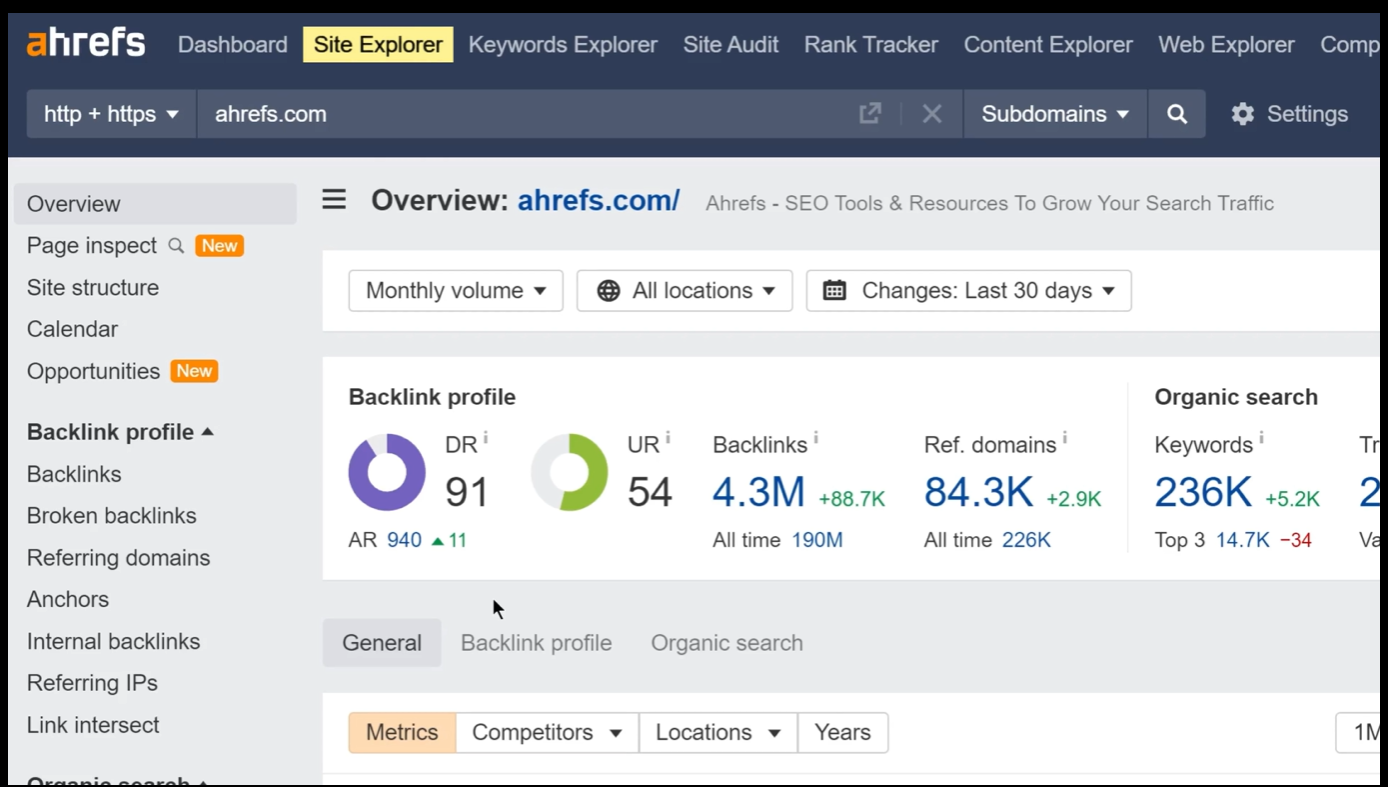Open the Competitors dropdown
This screenshot has width=1388, height=787.
click(547, 733)
